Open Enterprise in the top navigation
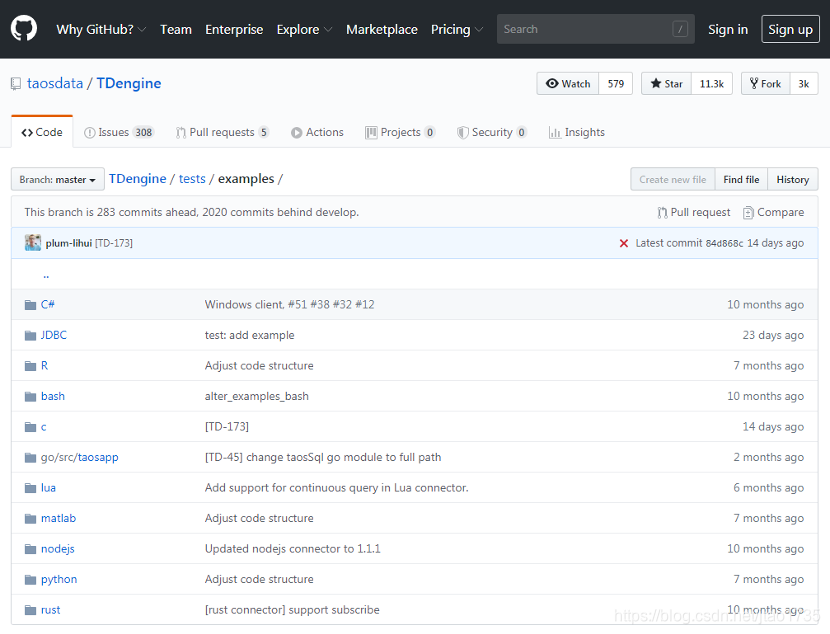Viewport: 830px width, 634px height. [234, 30]
